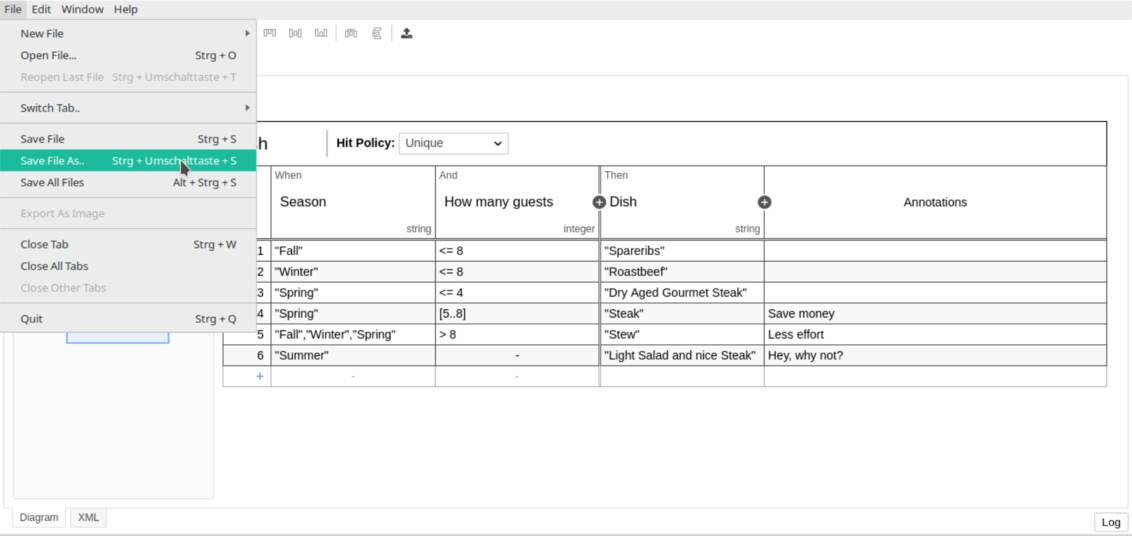
Task: Click the Season input column header
Action: 353,202
